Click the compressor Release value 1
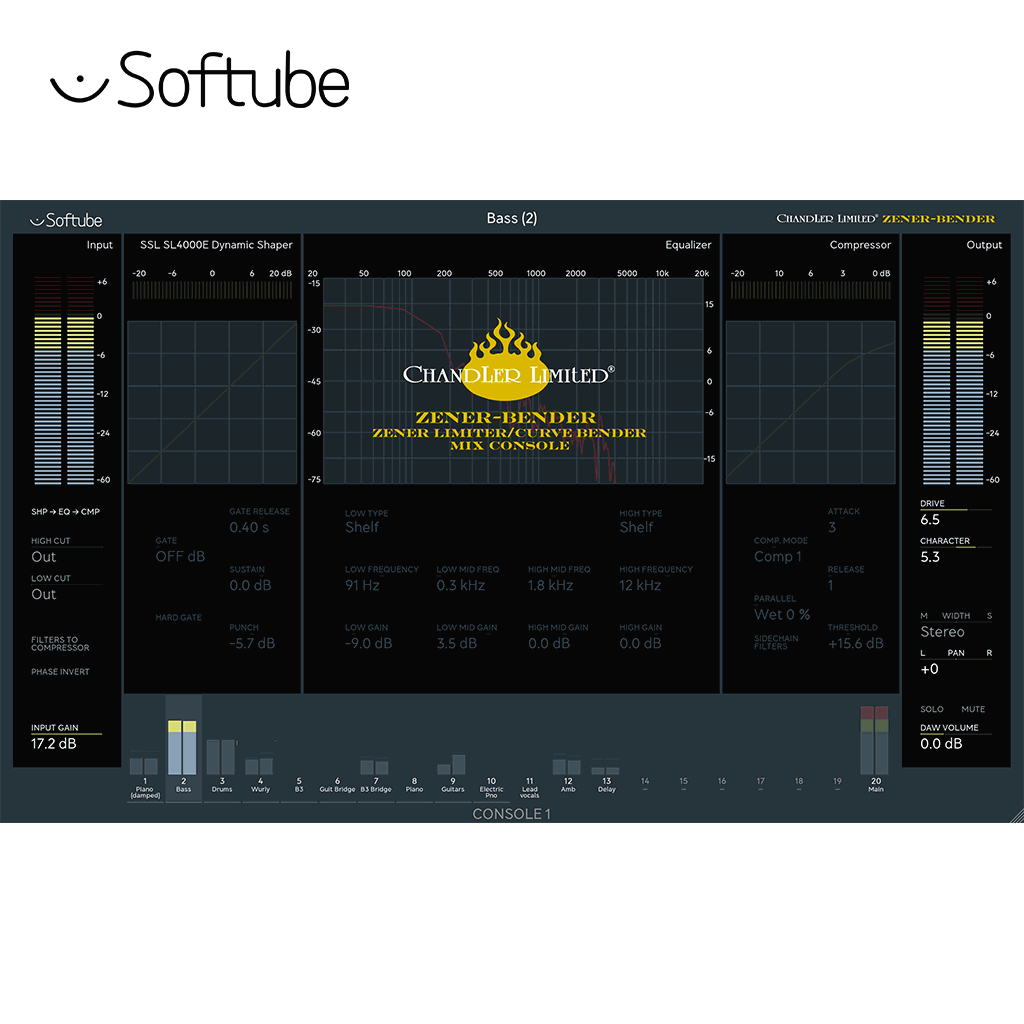 [831, 585]
